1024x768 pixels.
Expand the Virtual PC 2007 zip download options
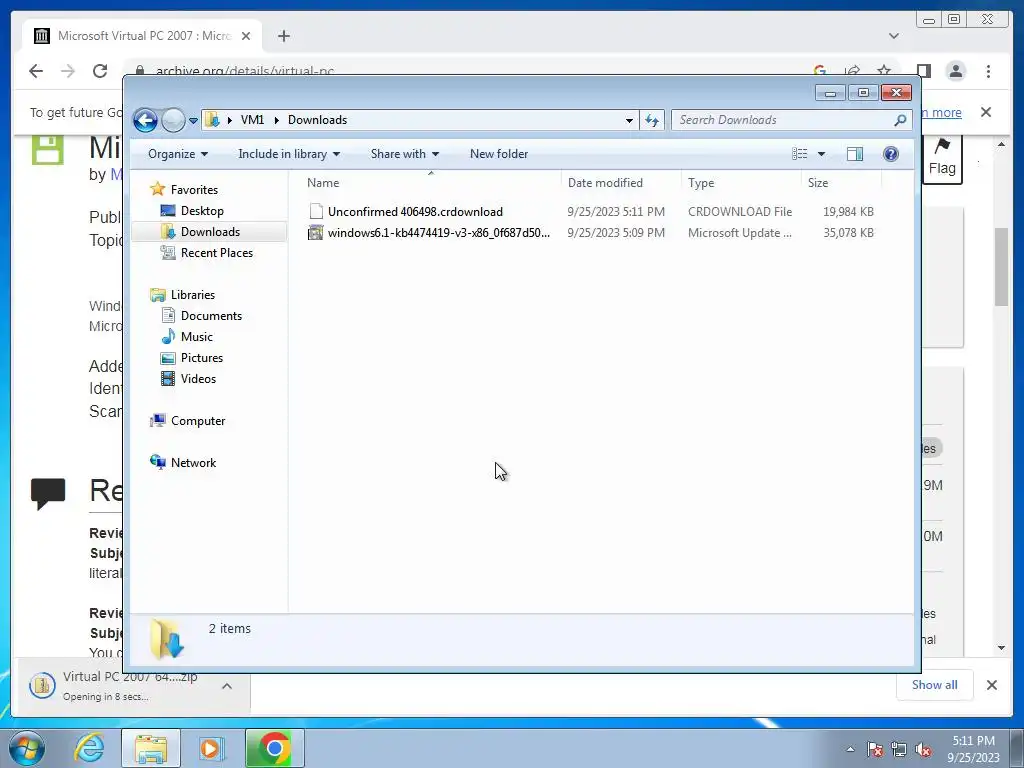point(227,686)
